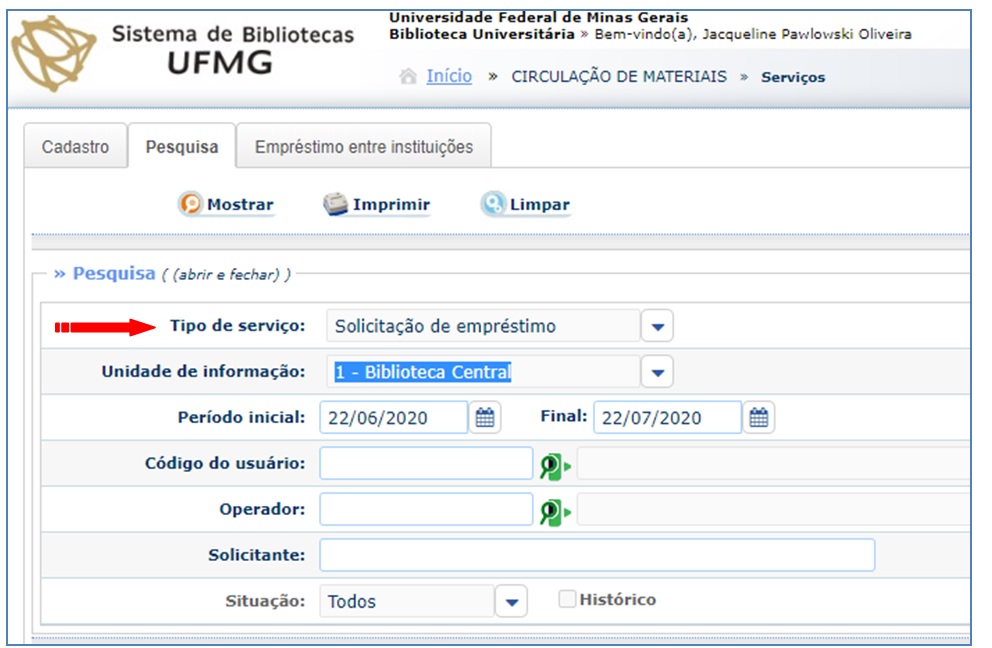
Task: Click the Imprimir printer icon
Action: pyautogui.click(x=335, y=204)
